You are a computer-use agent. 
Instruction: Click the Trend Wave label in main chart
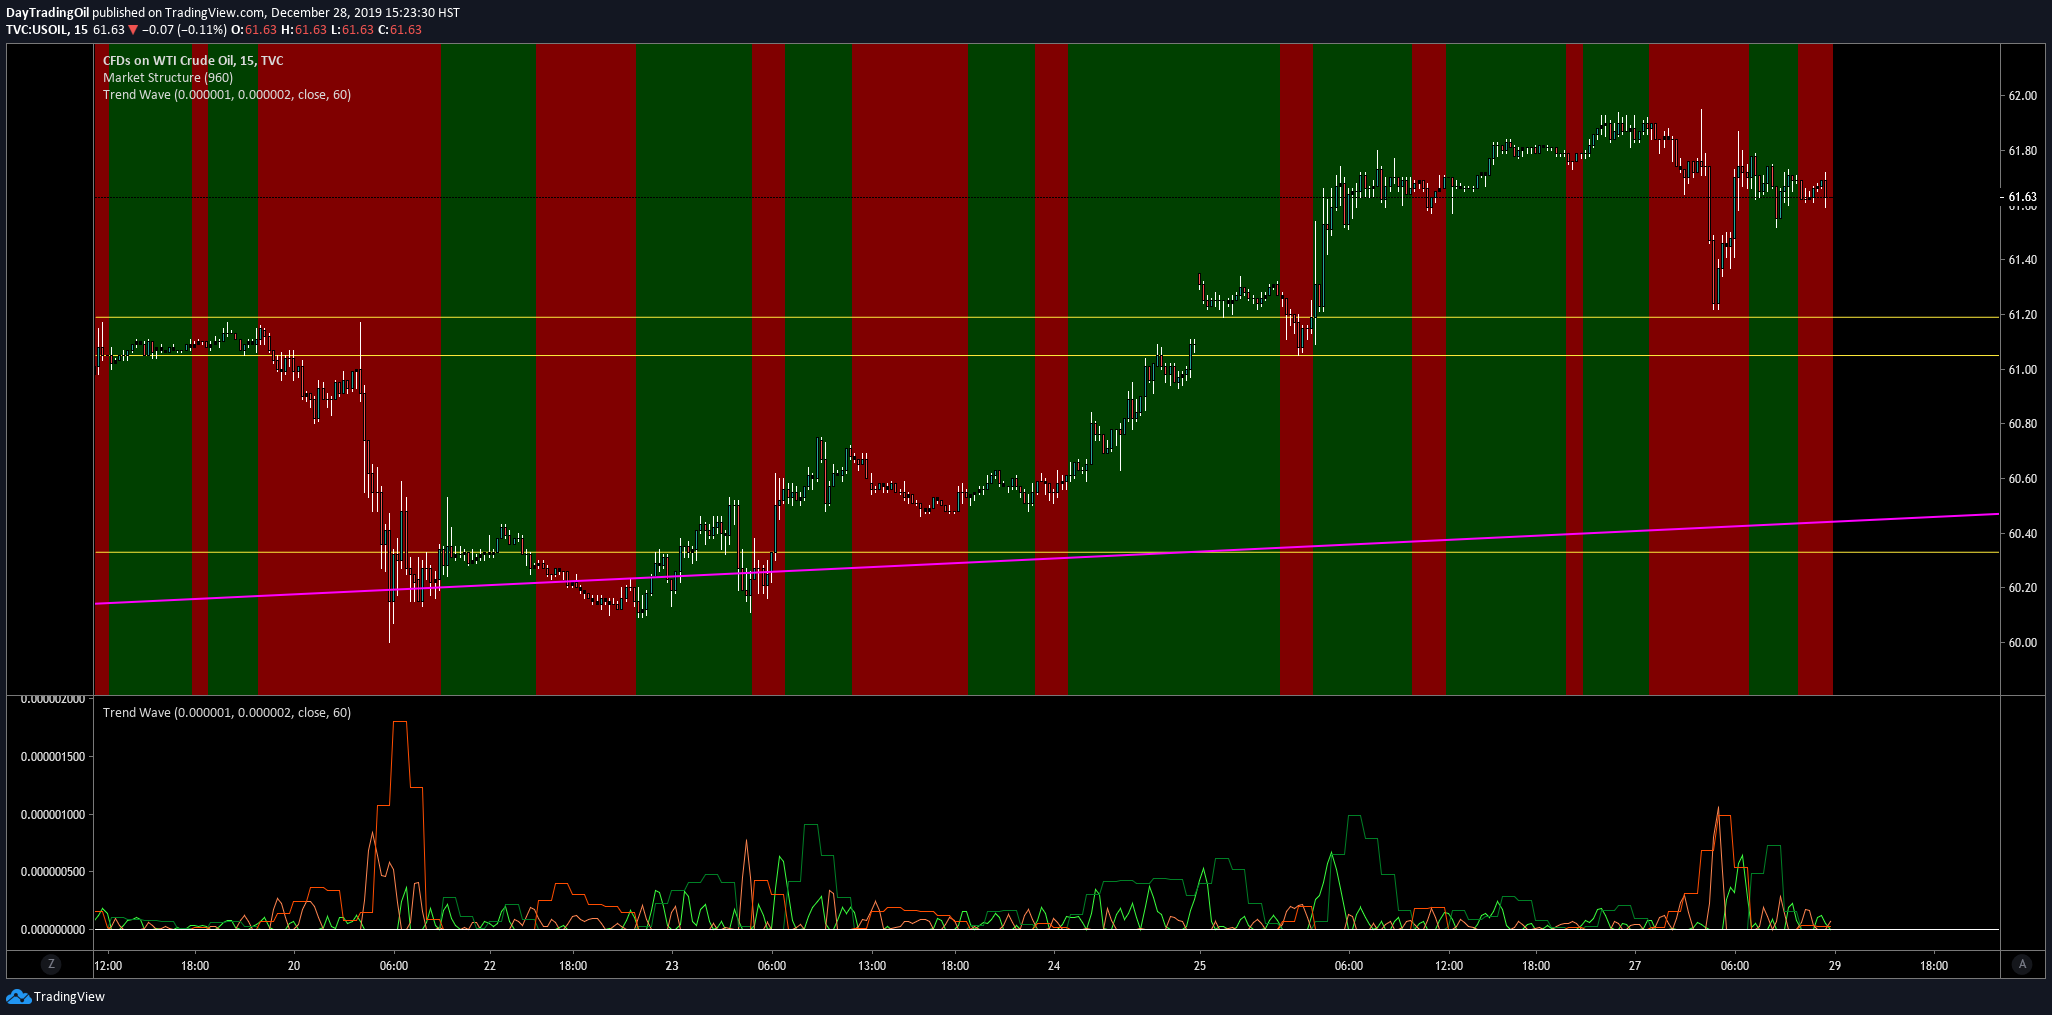tap(227, 95)
